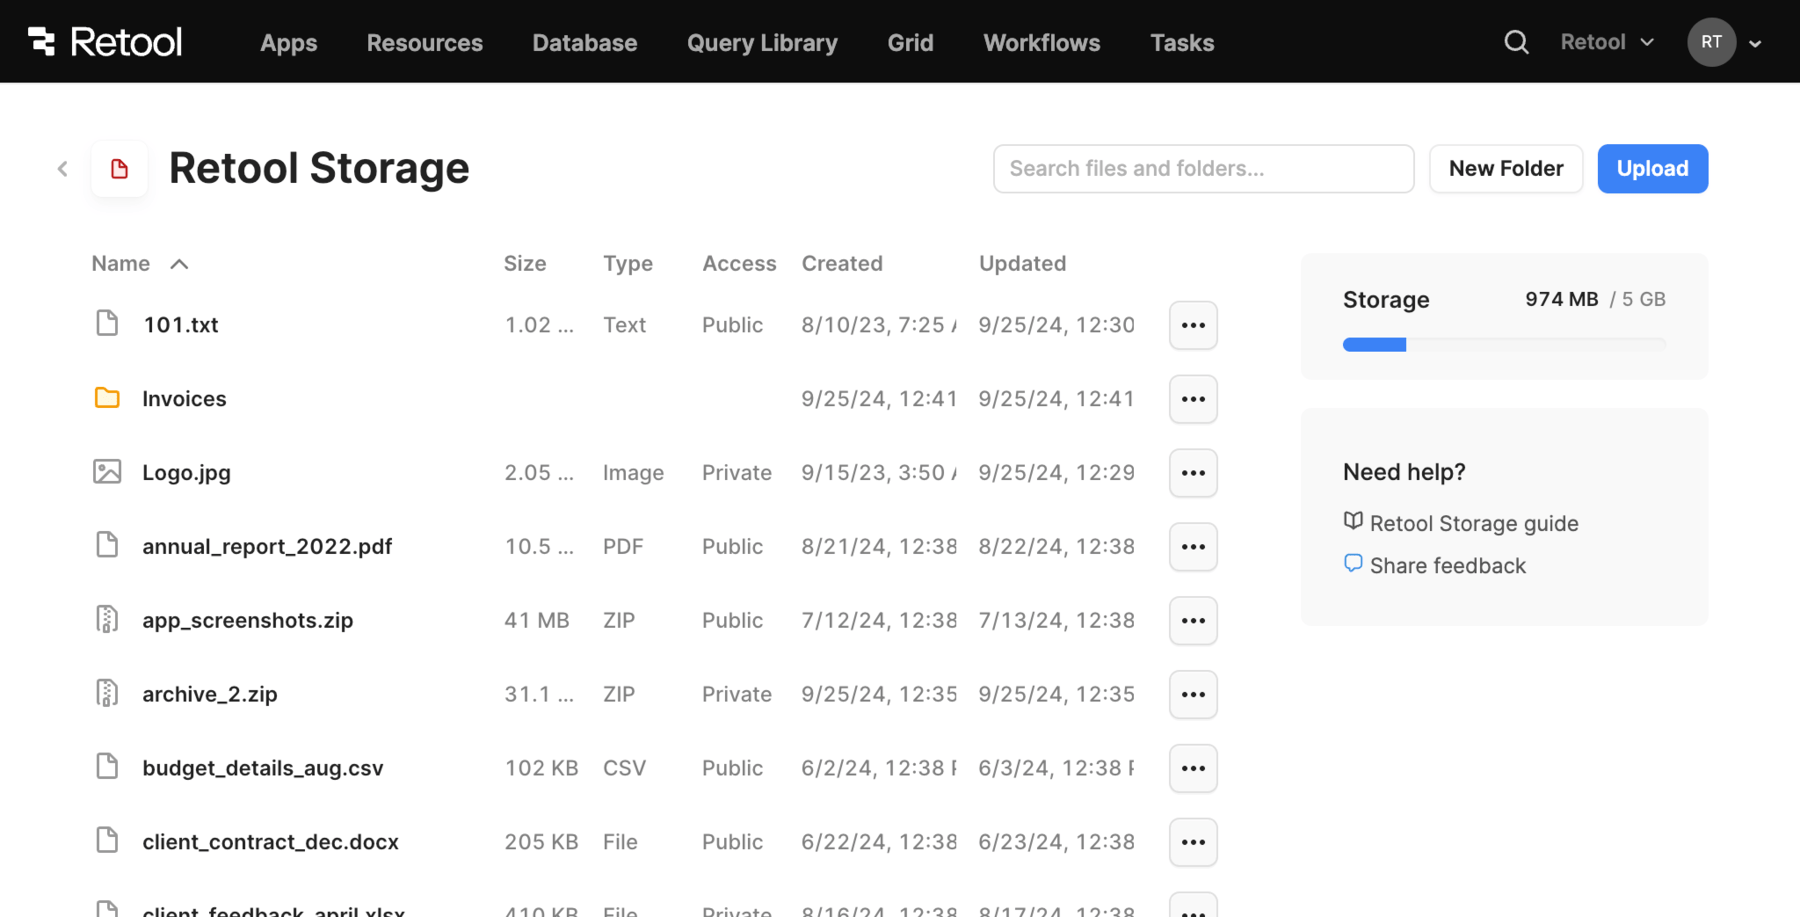Open annual_report_2022.pdf file name
Image resolution: width=1800 pixels, height=917 pixels.
coord(267,547)
